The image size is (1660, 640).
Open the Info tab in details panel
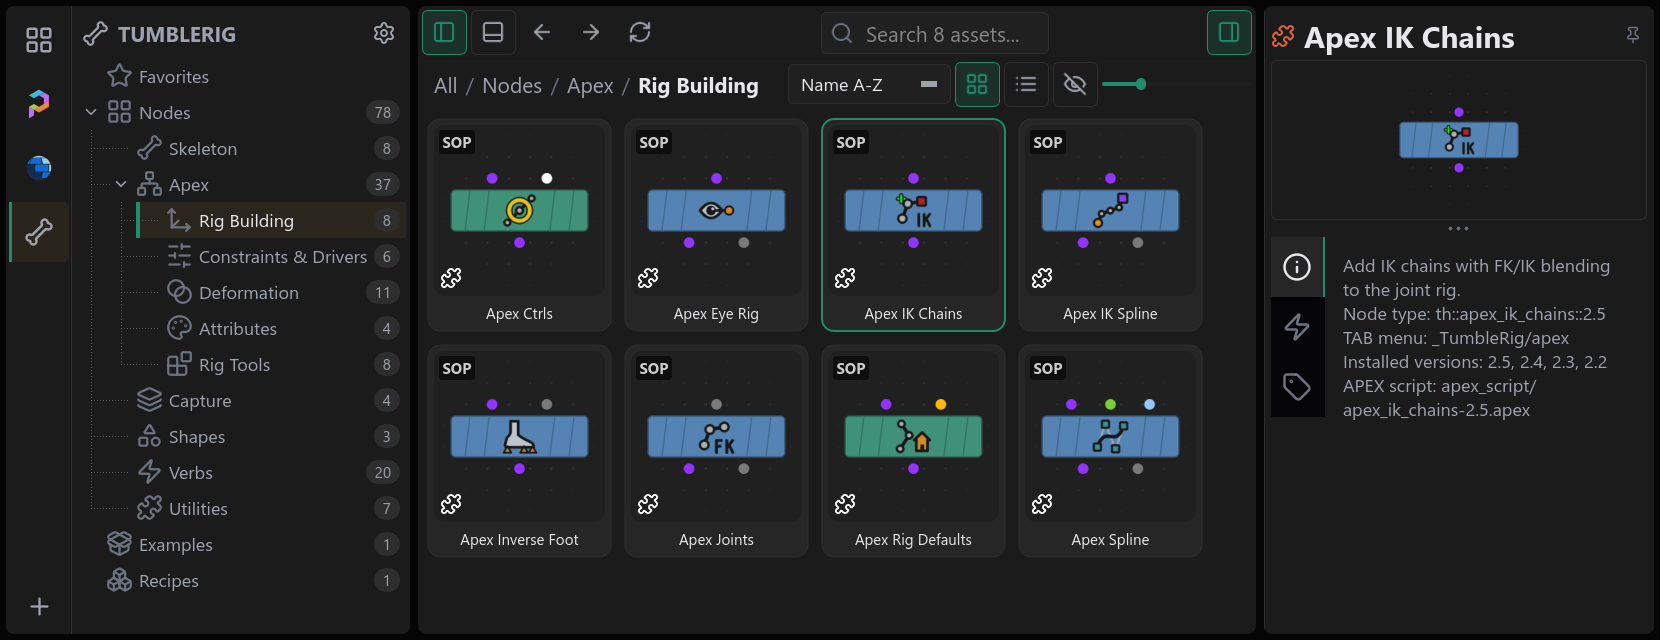[x=1297, y=267]
